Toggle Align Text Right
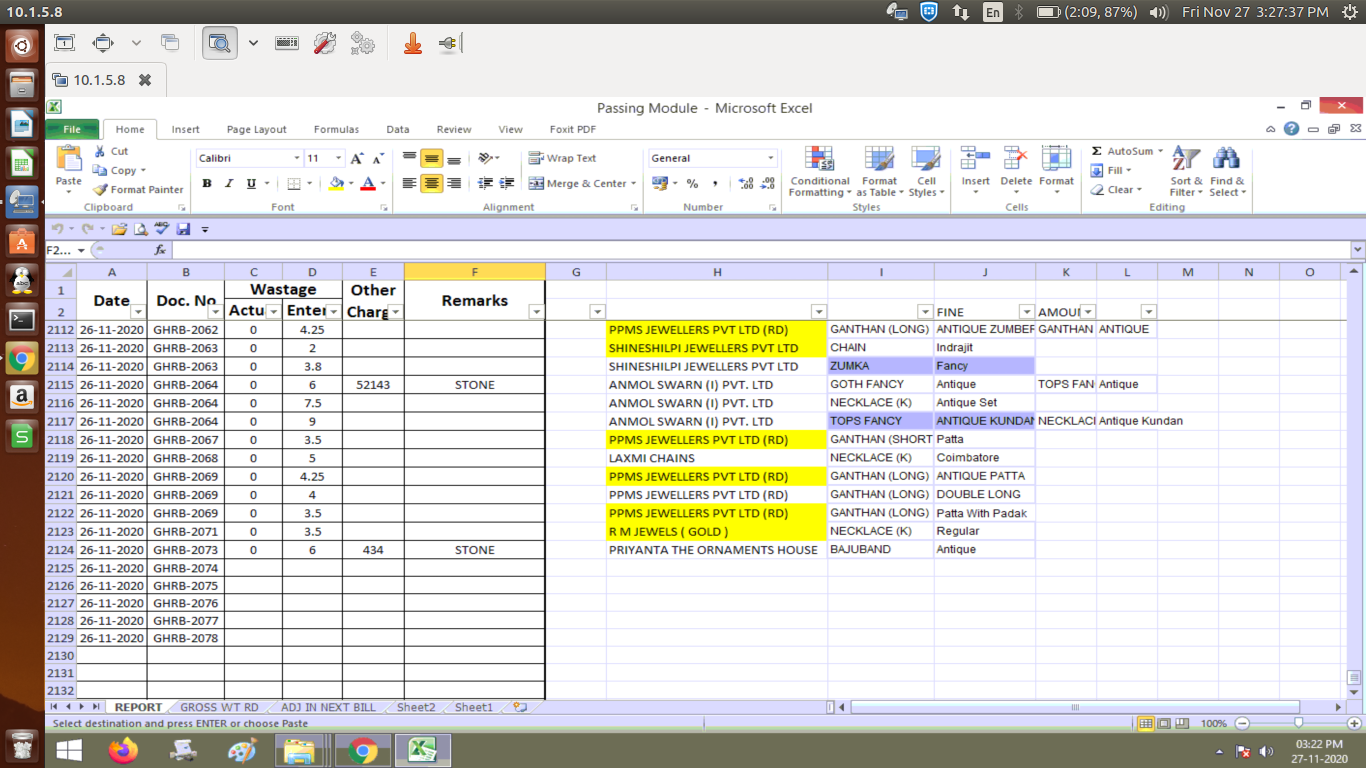This screenshot has height=768, width=1366. pyautogui.click(x=454, y=183)
